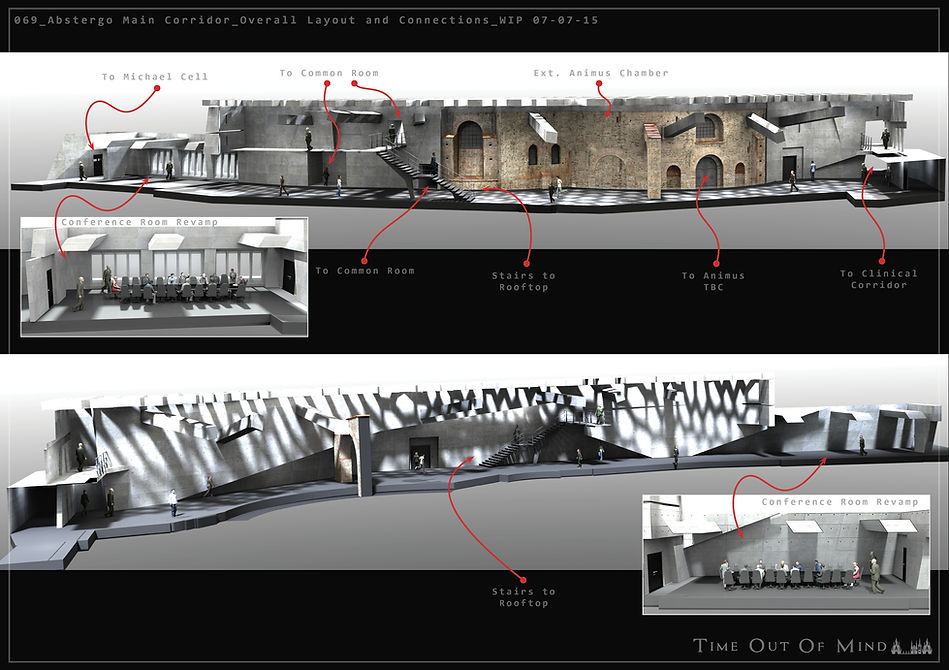Image resolution: width=949 pixels, height=670 pixels.
Task: Click the cathedral skyline icon beside Time Out Of Mind
Action: tap(911, 646)
